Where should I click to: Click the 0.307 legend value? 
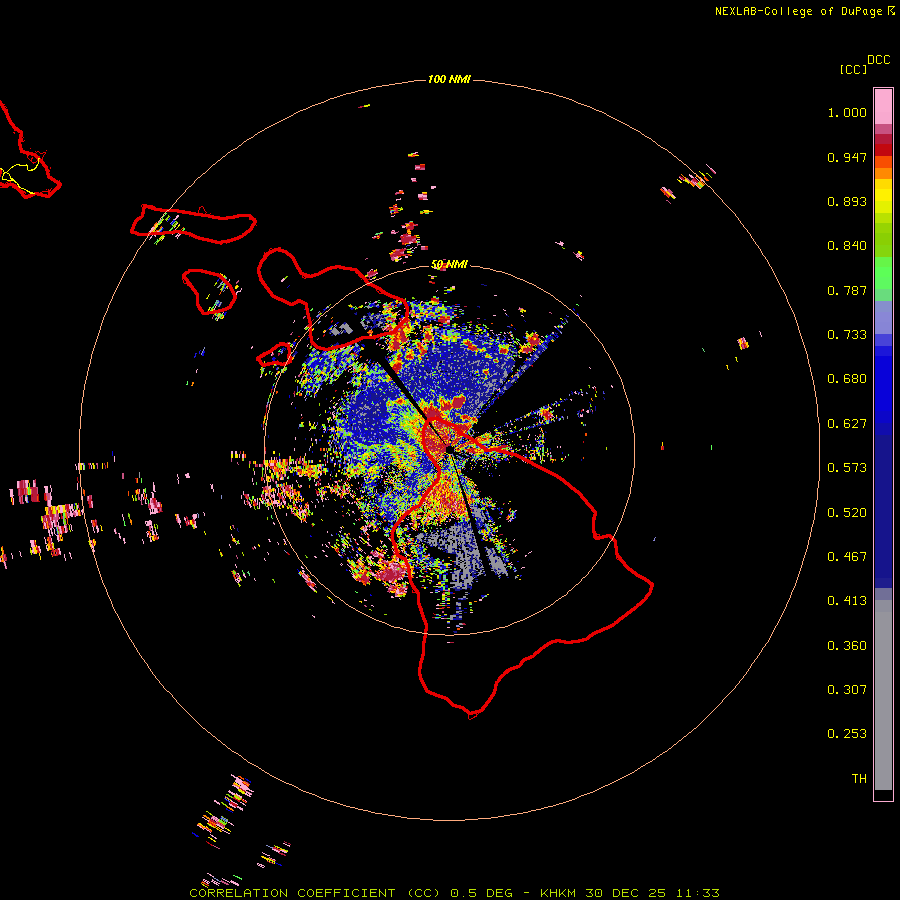point(847,690)
